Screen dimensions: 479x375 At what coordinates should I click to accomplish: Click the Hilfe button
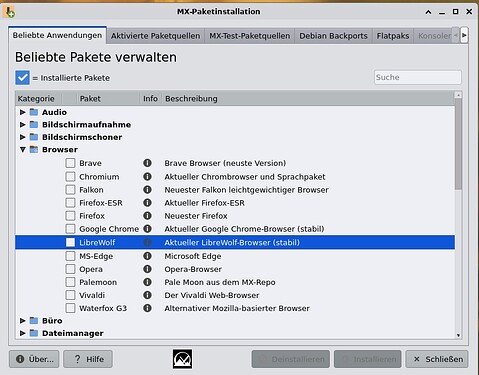tap(88, 359)
